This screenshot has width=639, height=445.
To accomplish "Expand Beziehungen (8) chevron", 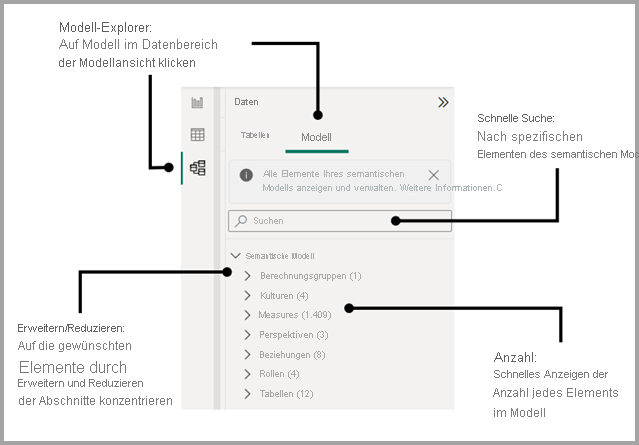I will click(247, 355).
